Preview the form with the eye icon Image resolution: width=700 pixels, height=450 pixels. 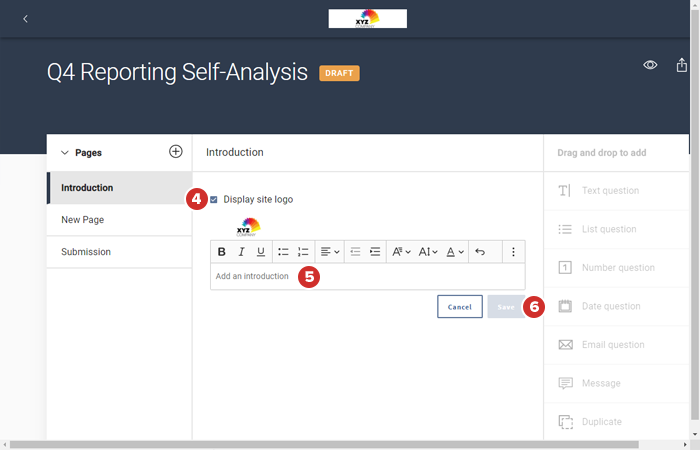click(650, 65)
